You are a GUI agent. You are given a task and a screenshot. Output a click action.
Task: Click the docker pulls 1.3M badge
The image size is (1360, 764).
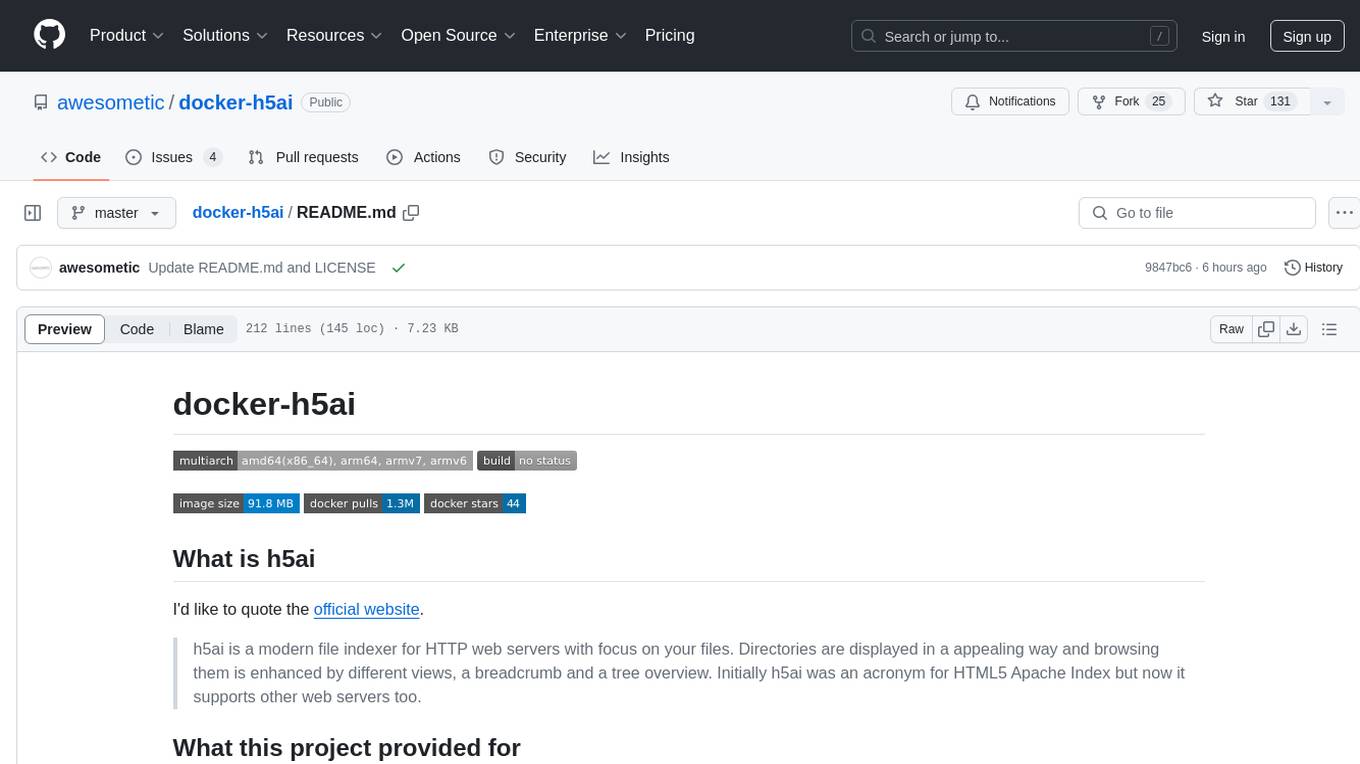tap(362, 503)
